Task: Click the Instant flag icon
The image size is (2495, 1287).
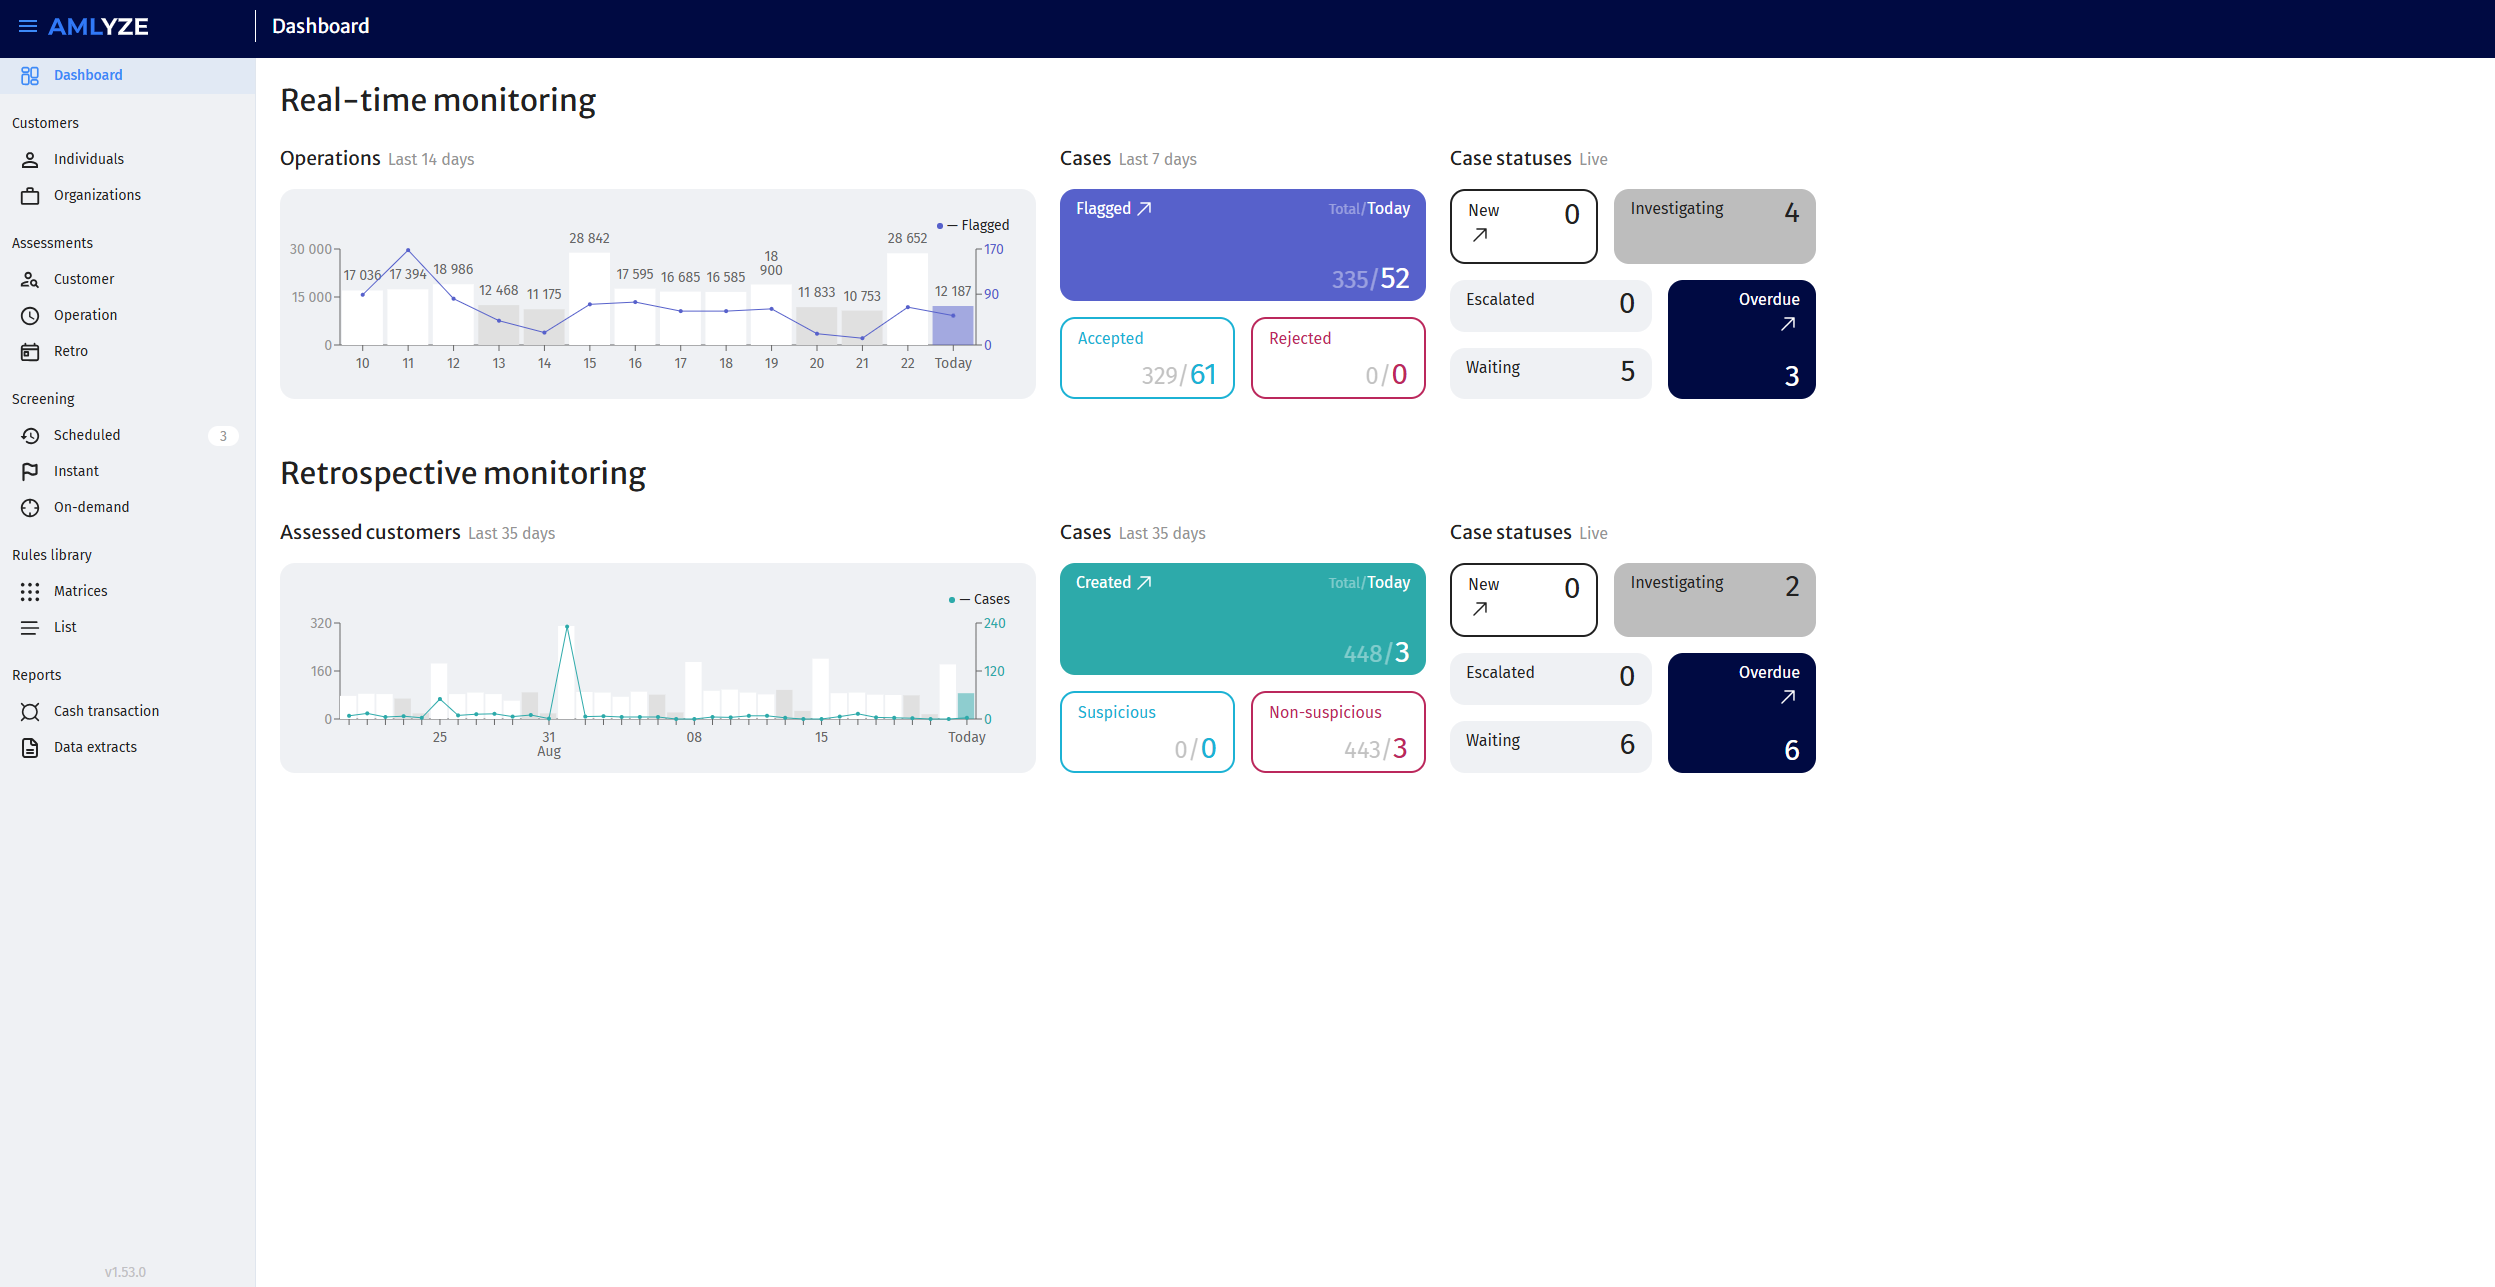Action: pyautogui.click(x=30, y=472)
